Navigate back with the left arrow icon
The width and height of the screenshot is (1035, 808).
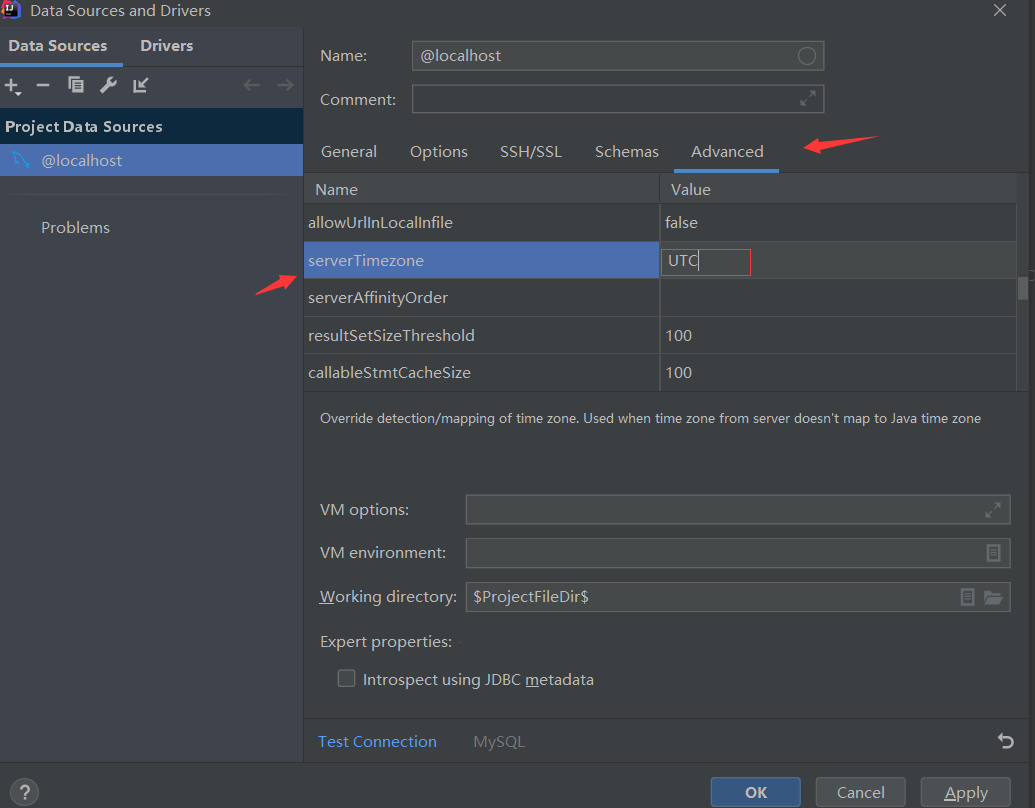point(252,86)
